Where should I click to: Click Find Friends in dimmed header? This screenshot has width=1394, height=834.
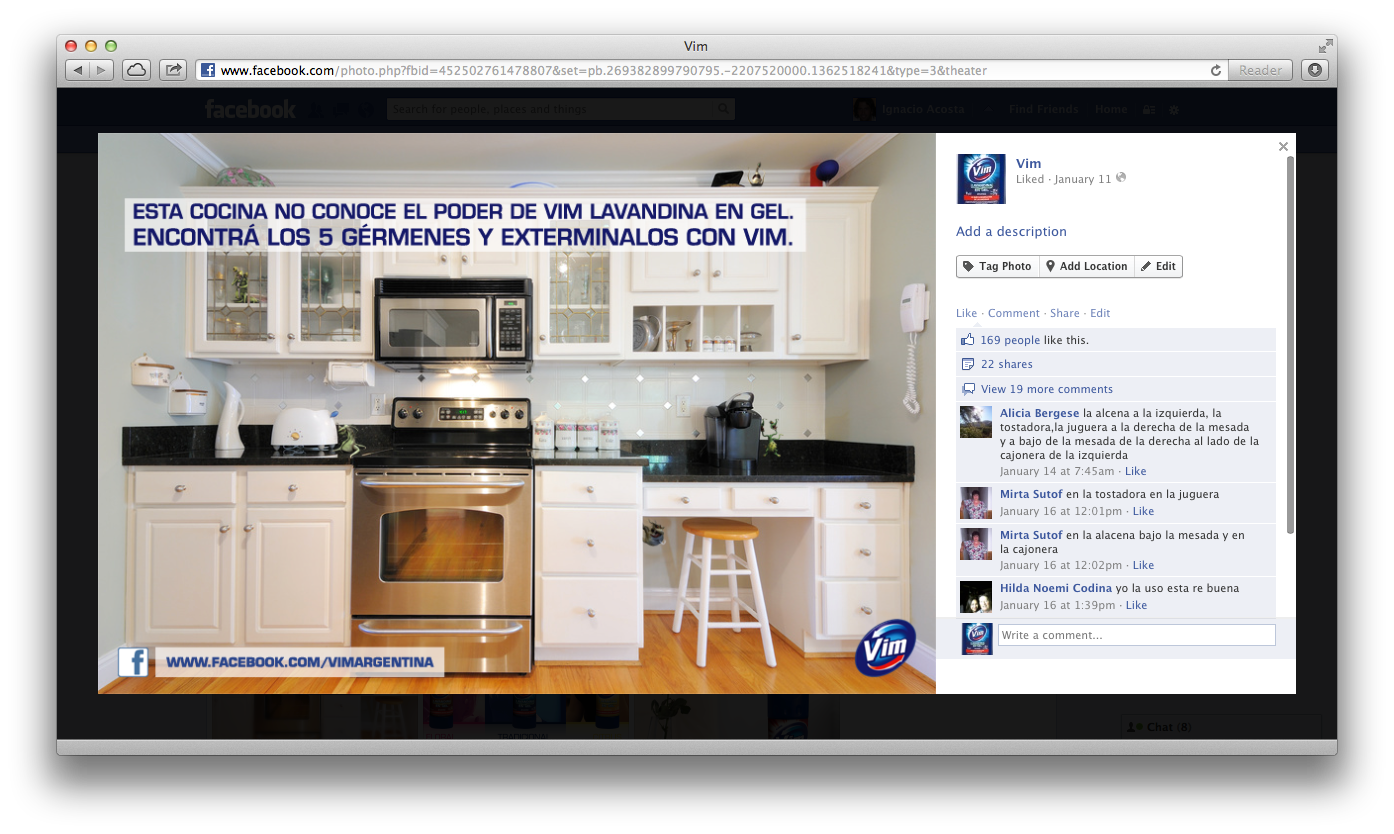tap(1044, 109)
